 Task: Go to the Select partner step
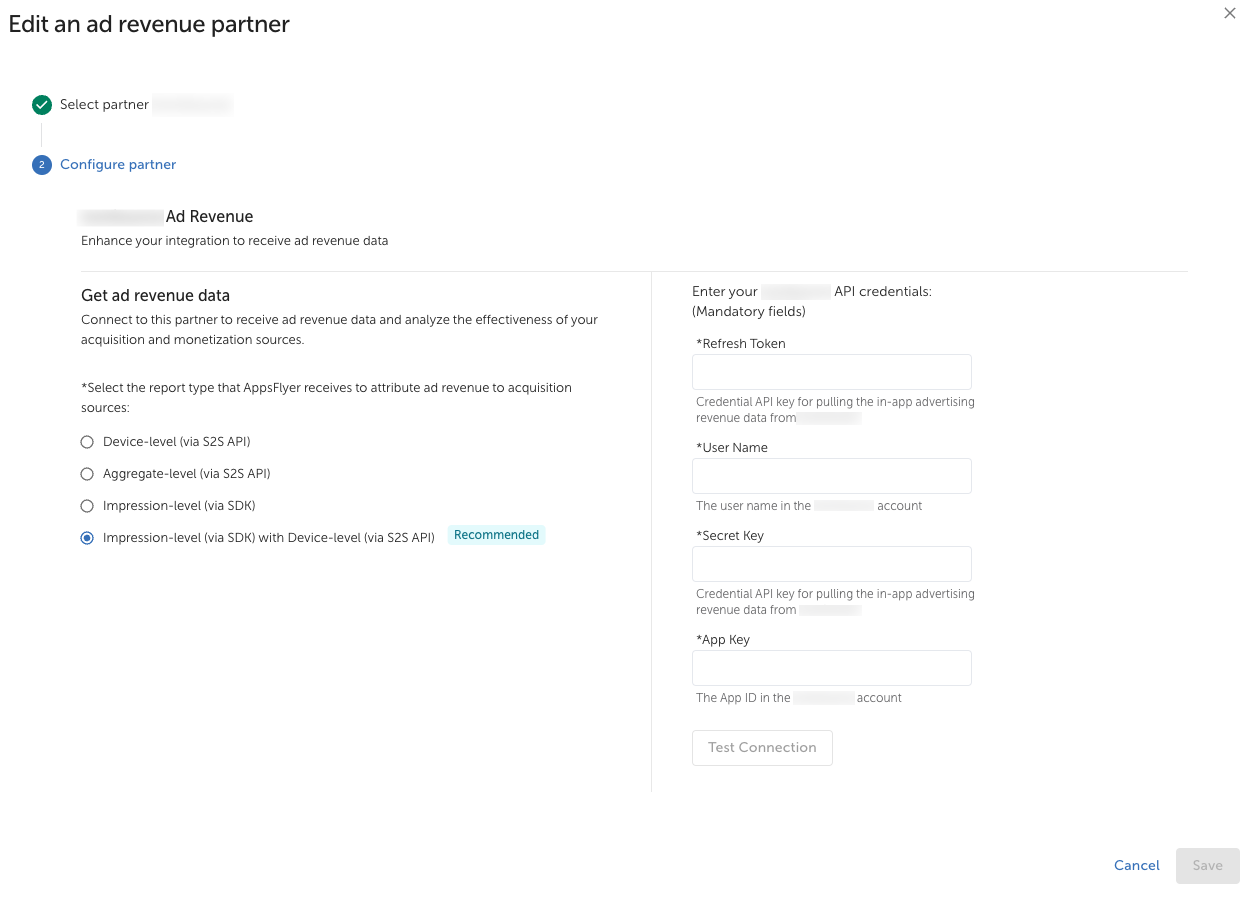tap(104, 105)
